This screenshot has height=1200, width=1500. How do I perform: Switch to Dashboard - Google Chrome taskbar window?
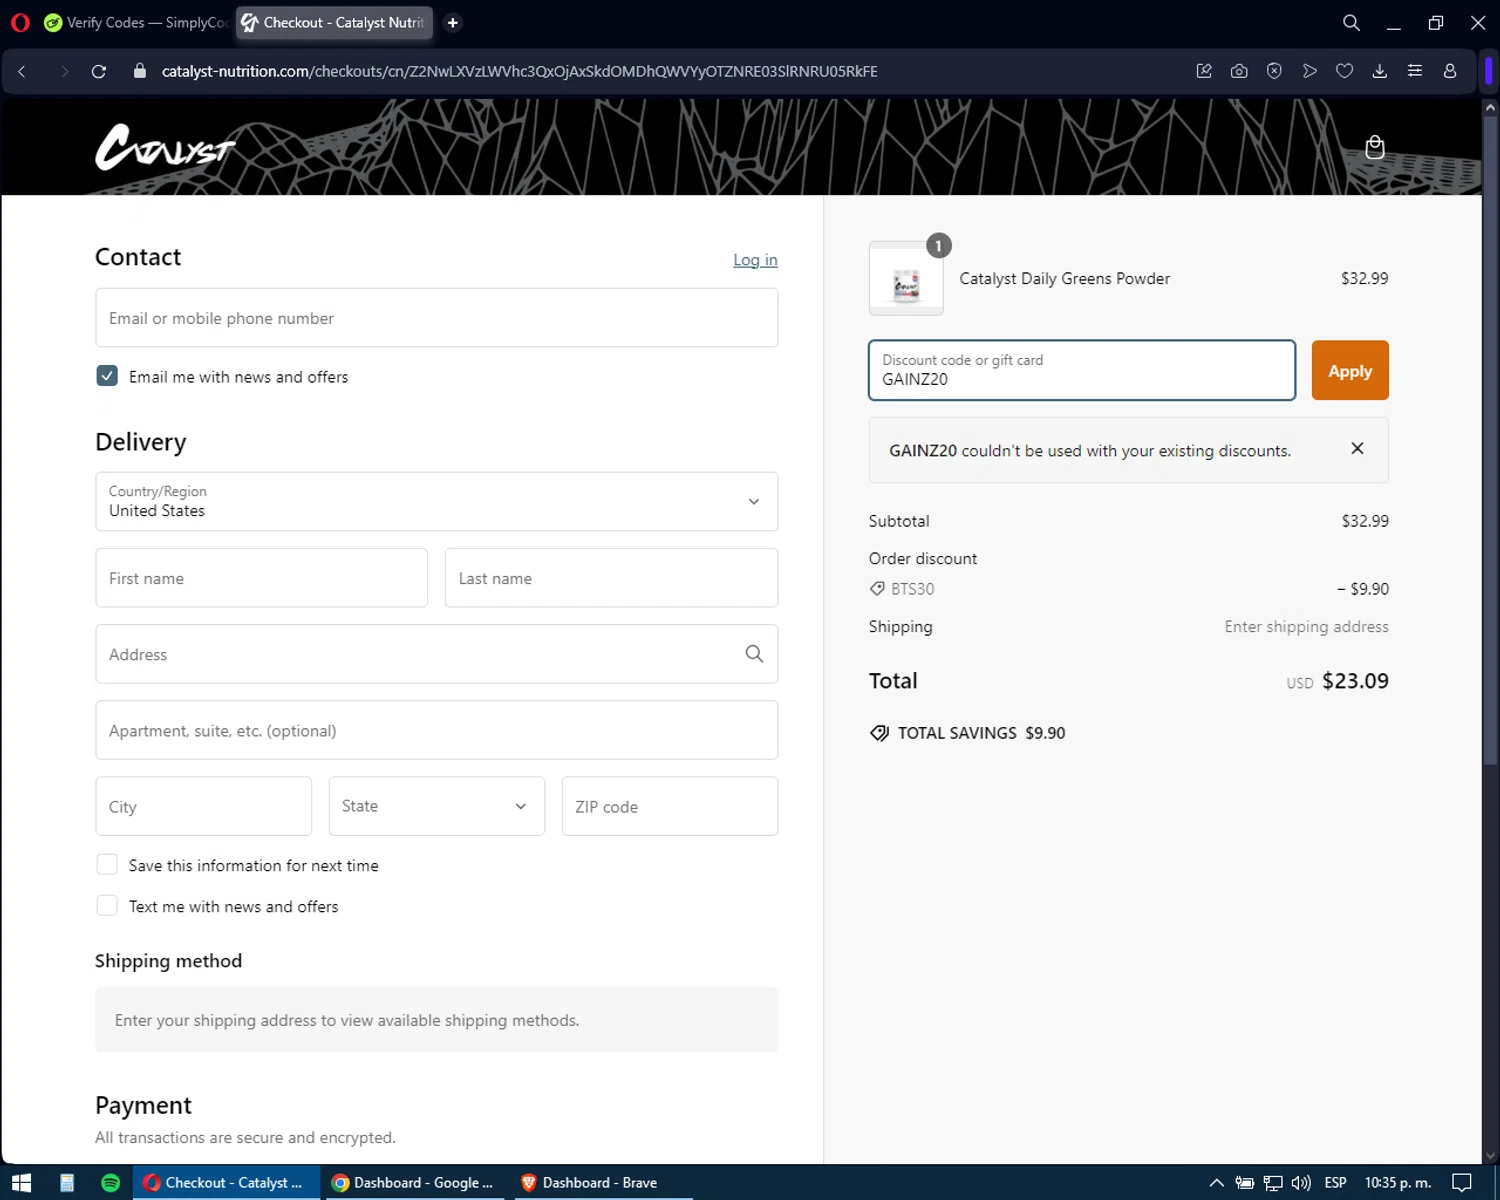click(413, 1183)
